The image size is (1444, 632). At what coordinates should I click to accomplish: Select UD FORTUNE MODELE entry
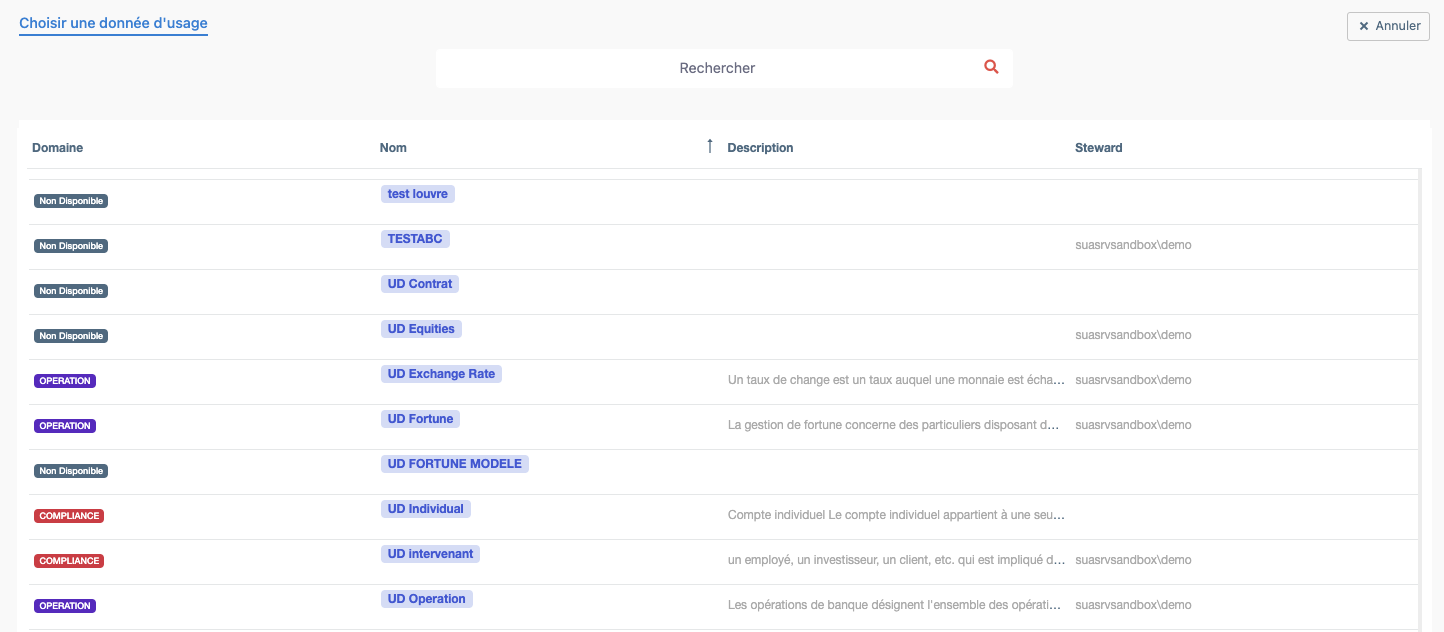[455, 464]
